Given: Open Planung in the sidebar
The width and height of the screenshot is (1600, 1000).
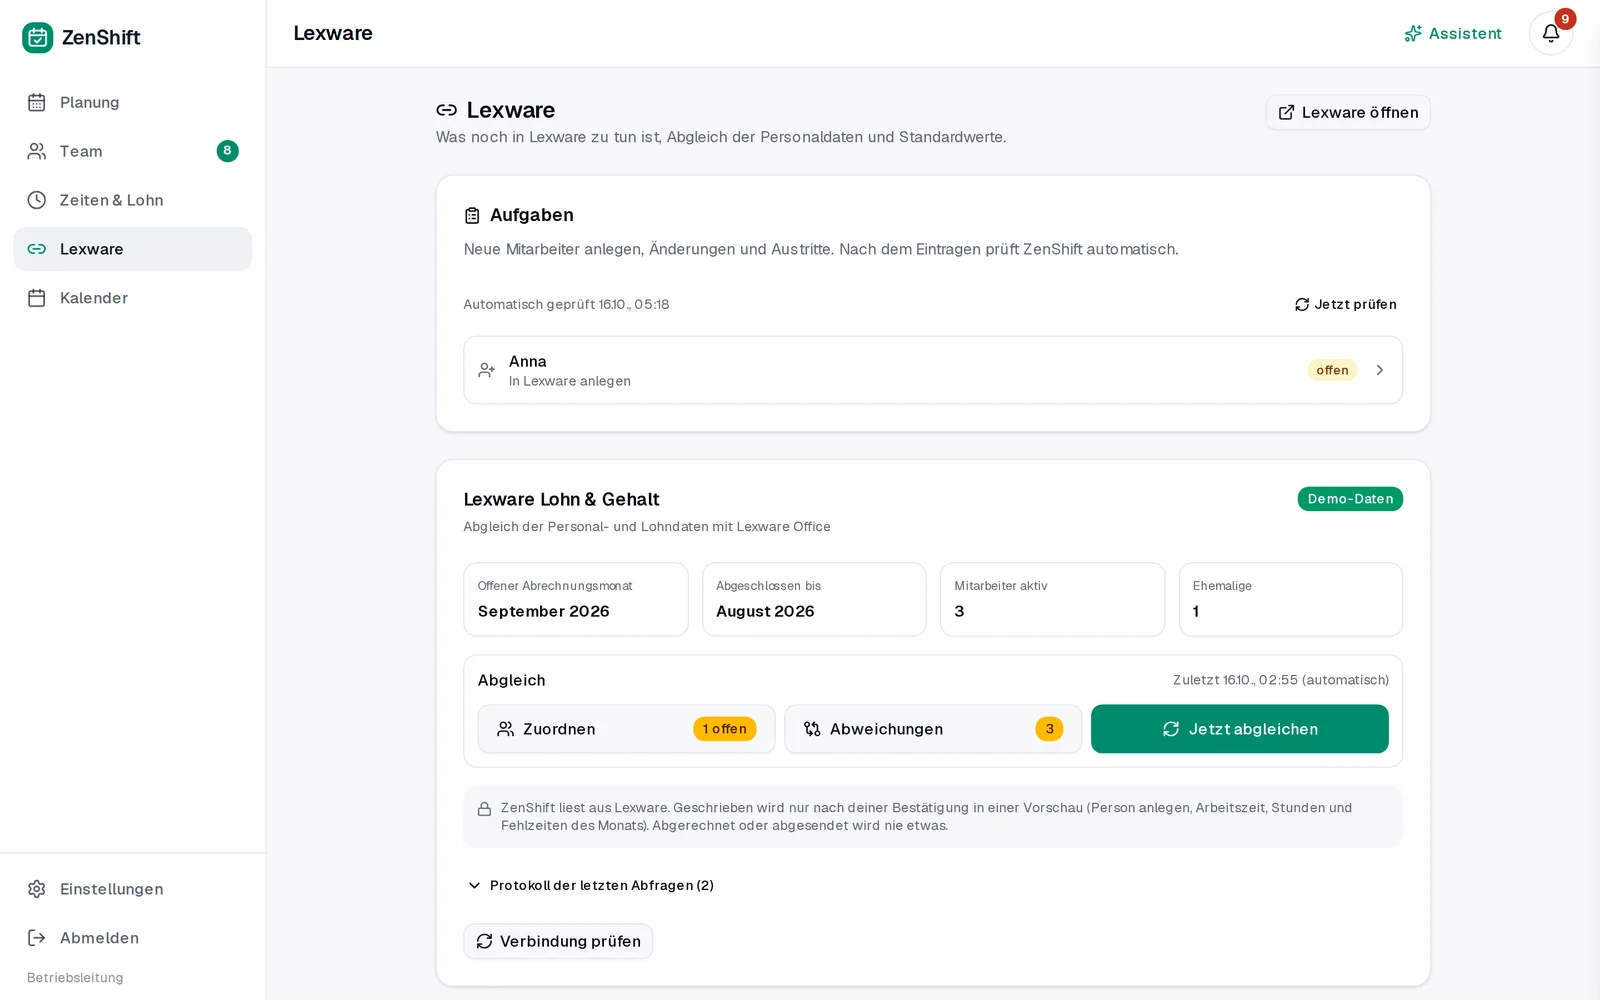Looking at the screenshot, I should point(133,102).
